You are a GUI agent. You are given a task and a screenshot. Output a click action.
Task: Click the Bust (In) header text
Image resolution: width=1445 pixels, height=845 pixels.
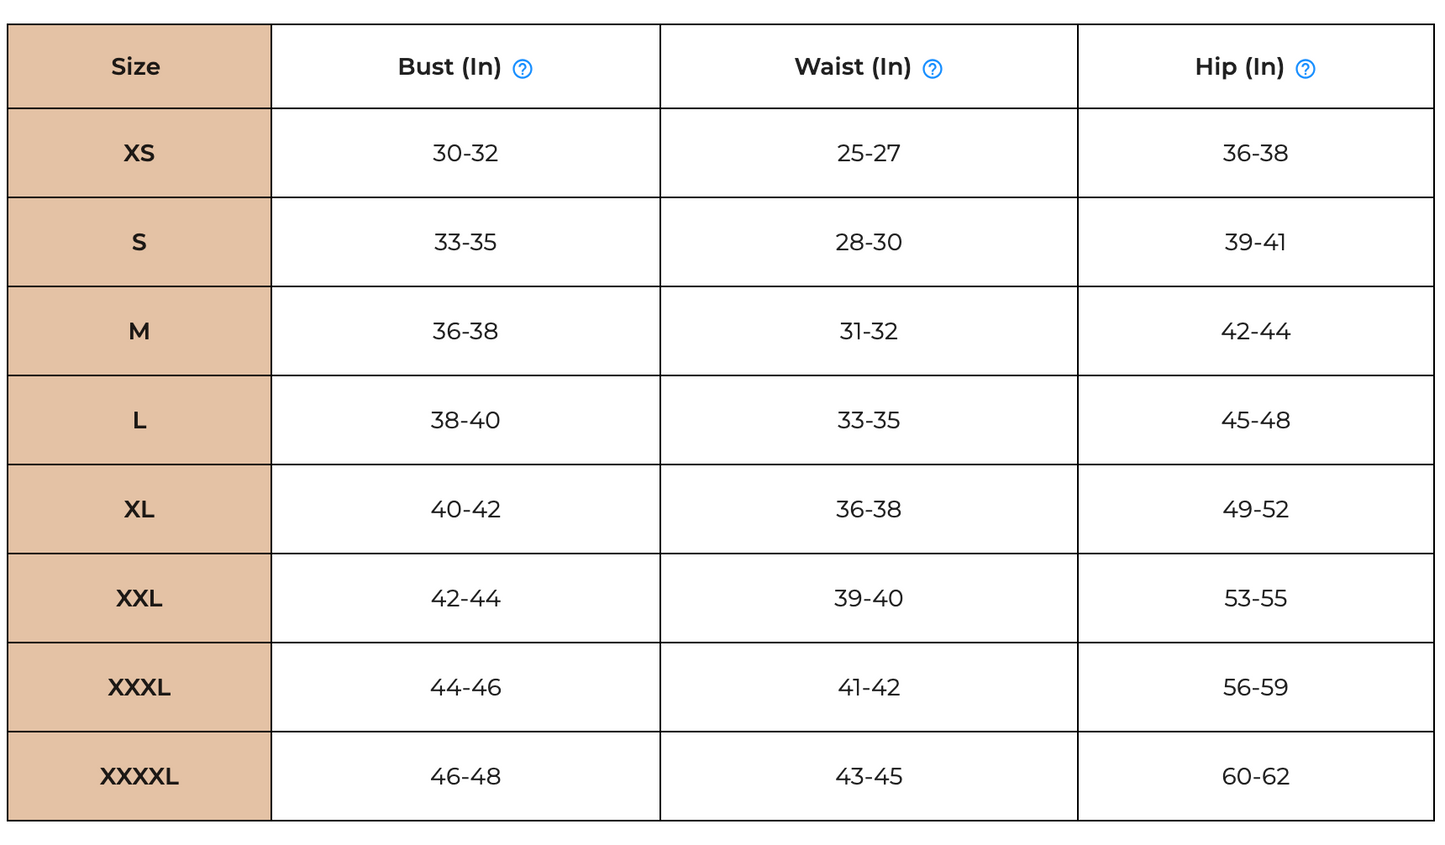[449, 67]
